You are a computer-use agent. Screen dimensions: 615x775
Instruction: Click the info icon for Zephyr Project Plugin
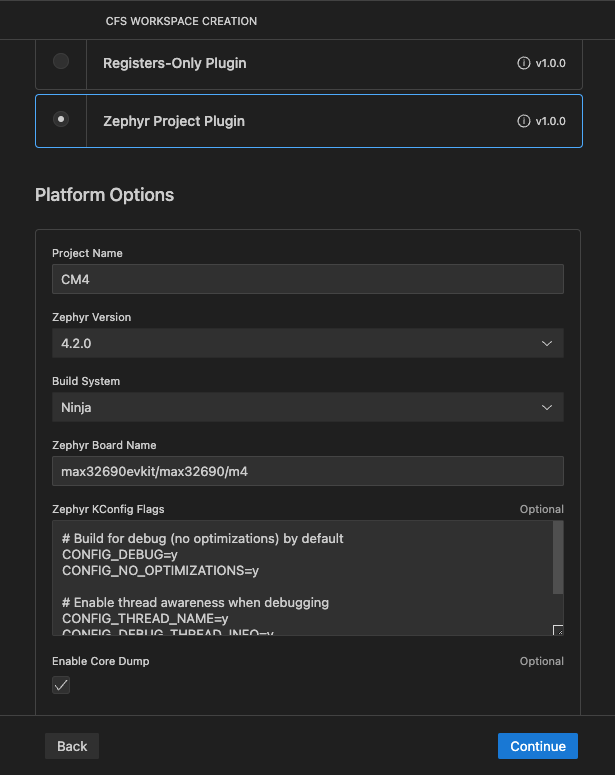click(523, 121)
